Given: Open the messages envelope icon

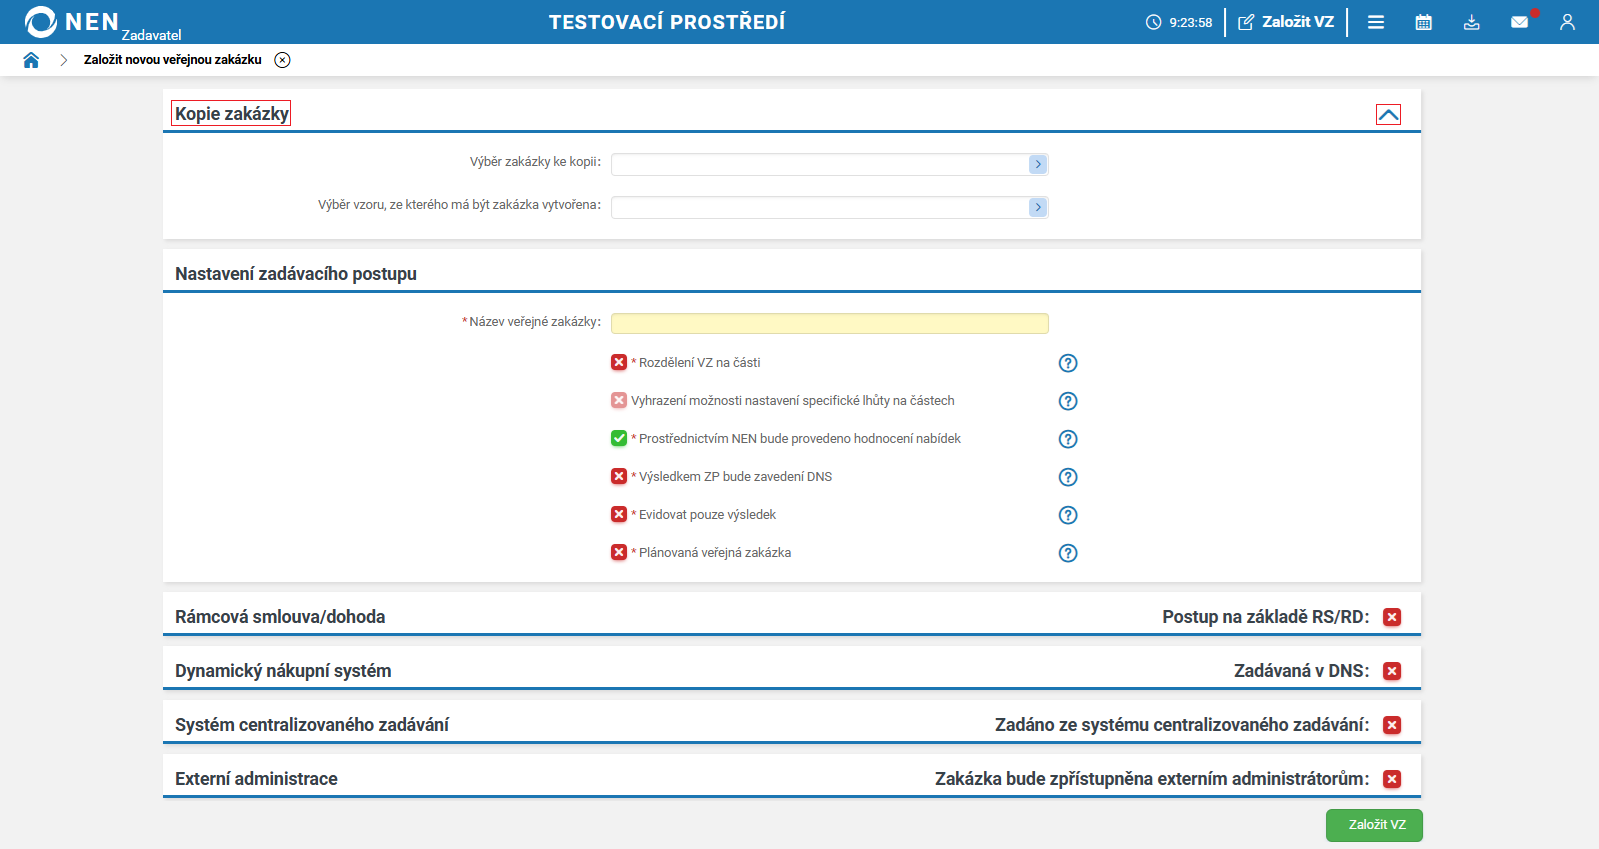Looking at the screenshot, I should (x=1519, y=22).
